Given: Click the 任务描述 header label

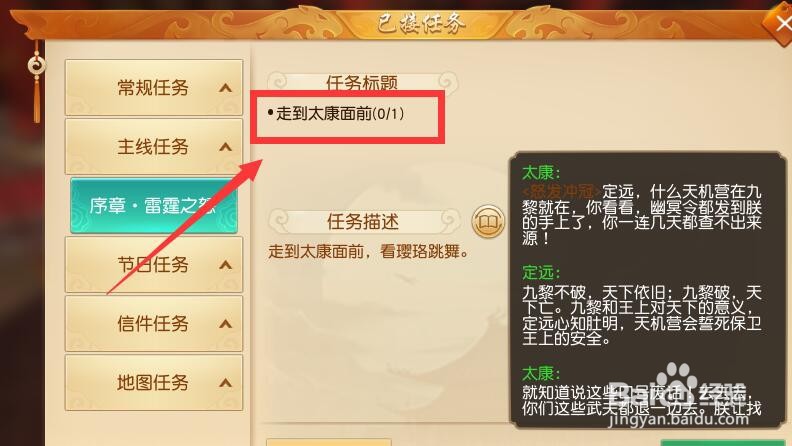Looking at the screenshot, I should click(363, 221).
